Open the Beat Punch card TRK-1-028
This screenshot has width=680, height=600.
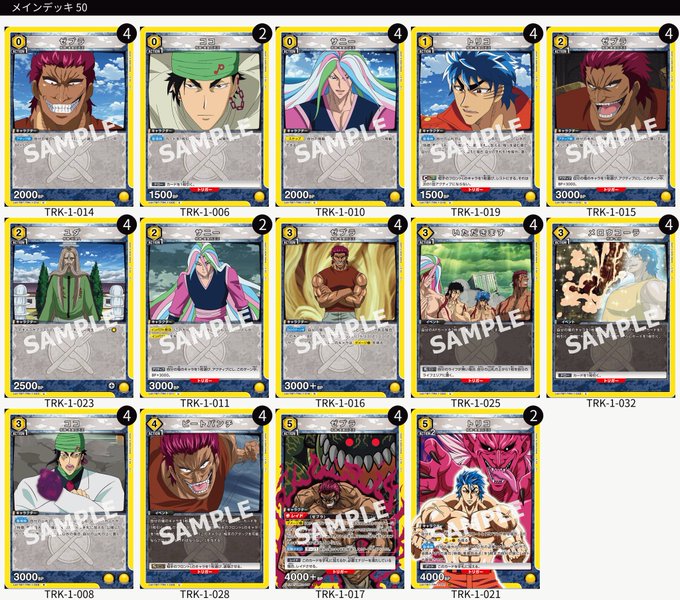205,499
